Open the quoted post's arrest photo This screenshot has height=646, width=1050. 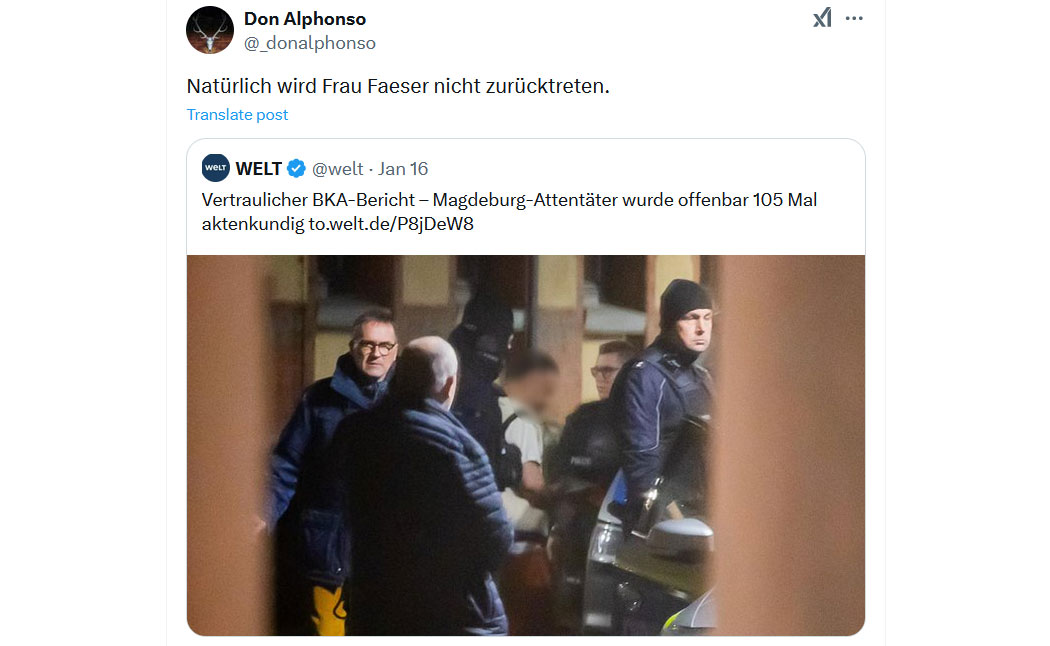coord(526,445)
